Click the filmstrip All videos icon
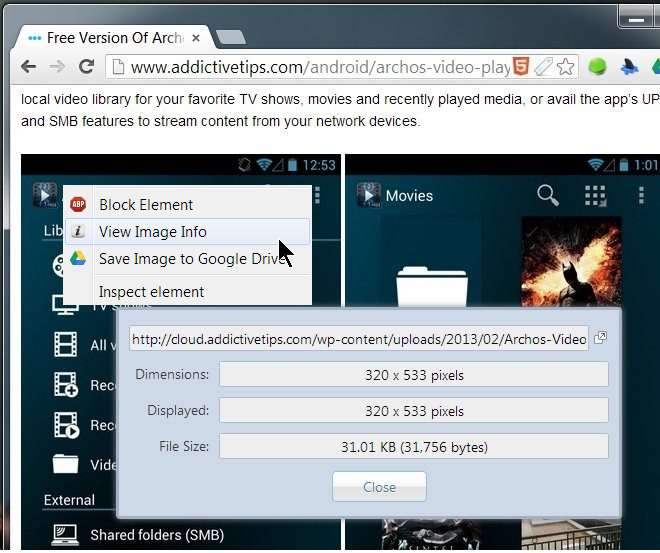This screenshot has width=660, height=553. coord(66,344)
